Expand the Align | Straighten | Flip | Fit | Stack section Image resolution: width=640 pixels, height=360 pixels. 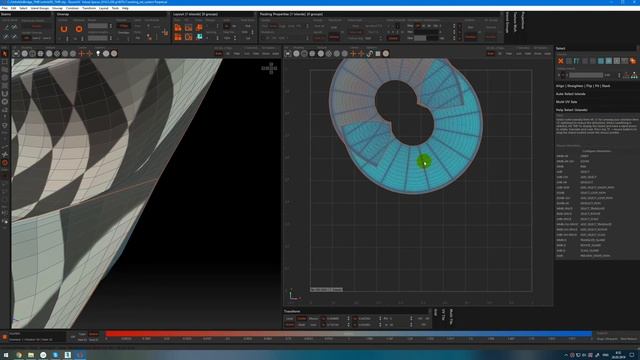(583, 86)
